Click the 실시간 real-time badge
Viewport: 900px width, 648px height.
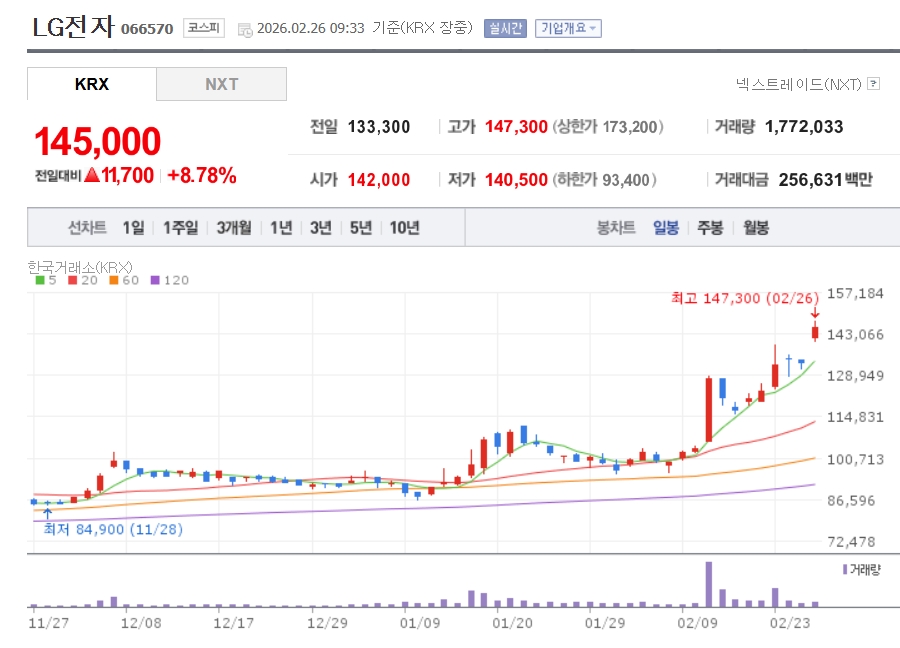coord(505,28)
